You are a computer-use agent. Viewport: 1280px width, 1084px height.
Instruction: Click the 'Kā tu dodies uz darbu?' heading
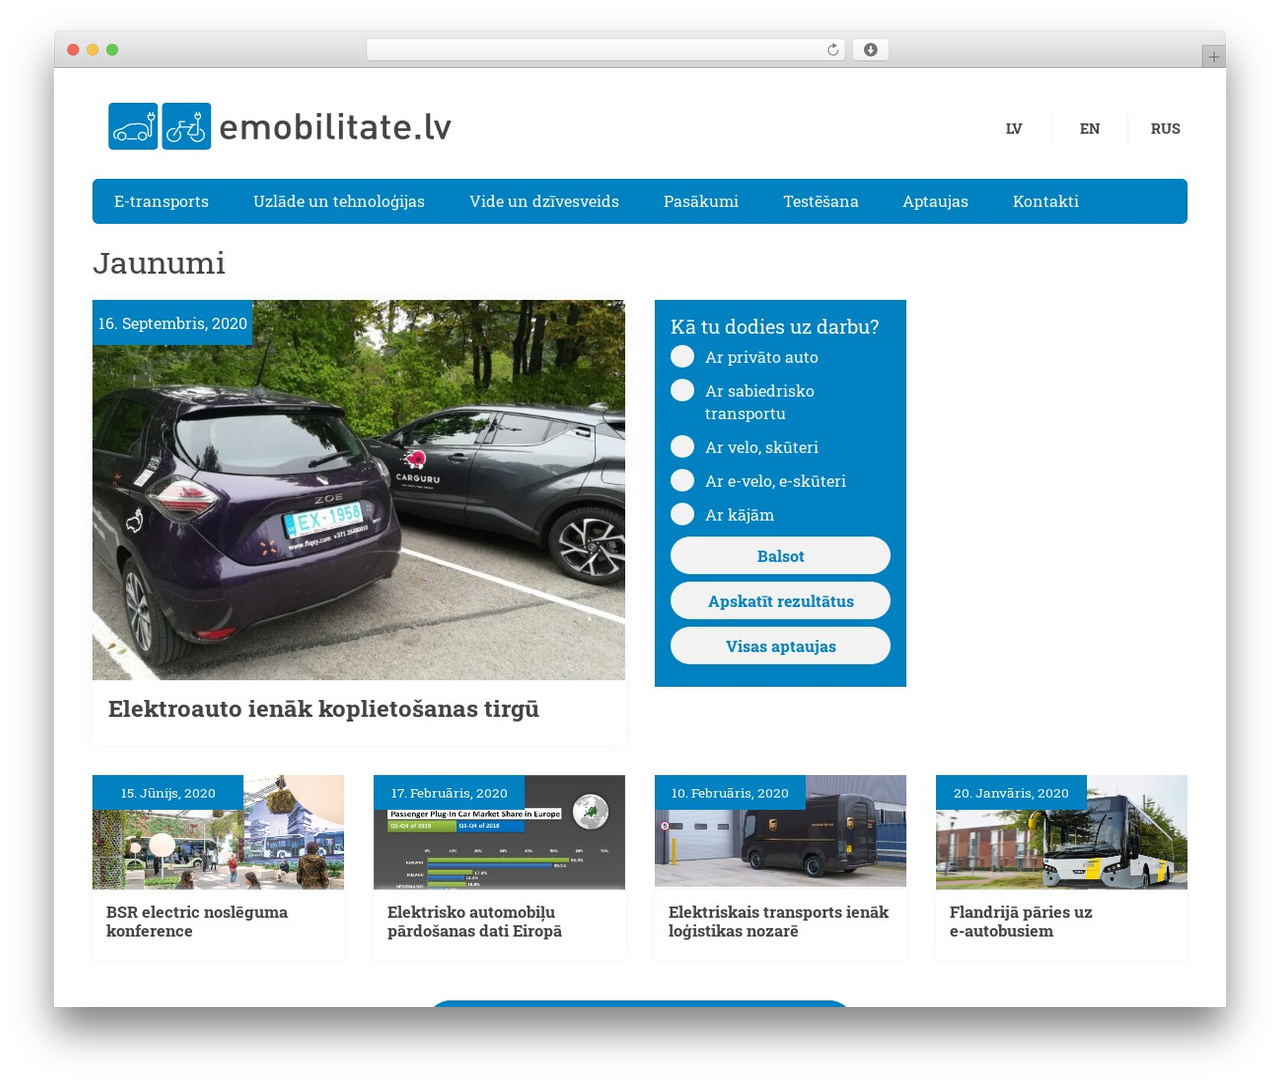click(775, 327)
